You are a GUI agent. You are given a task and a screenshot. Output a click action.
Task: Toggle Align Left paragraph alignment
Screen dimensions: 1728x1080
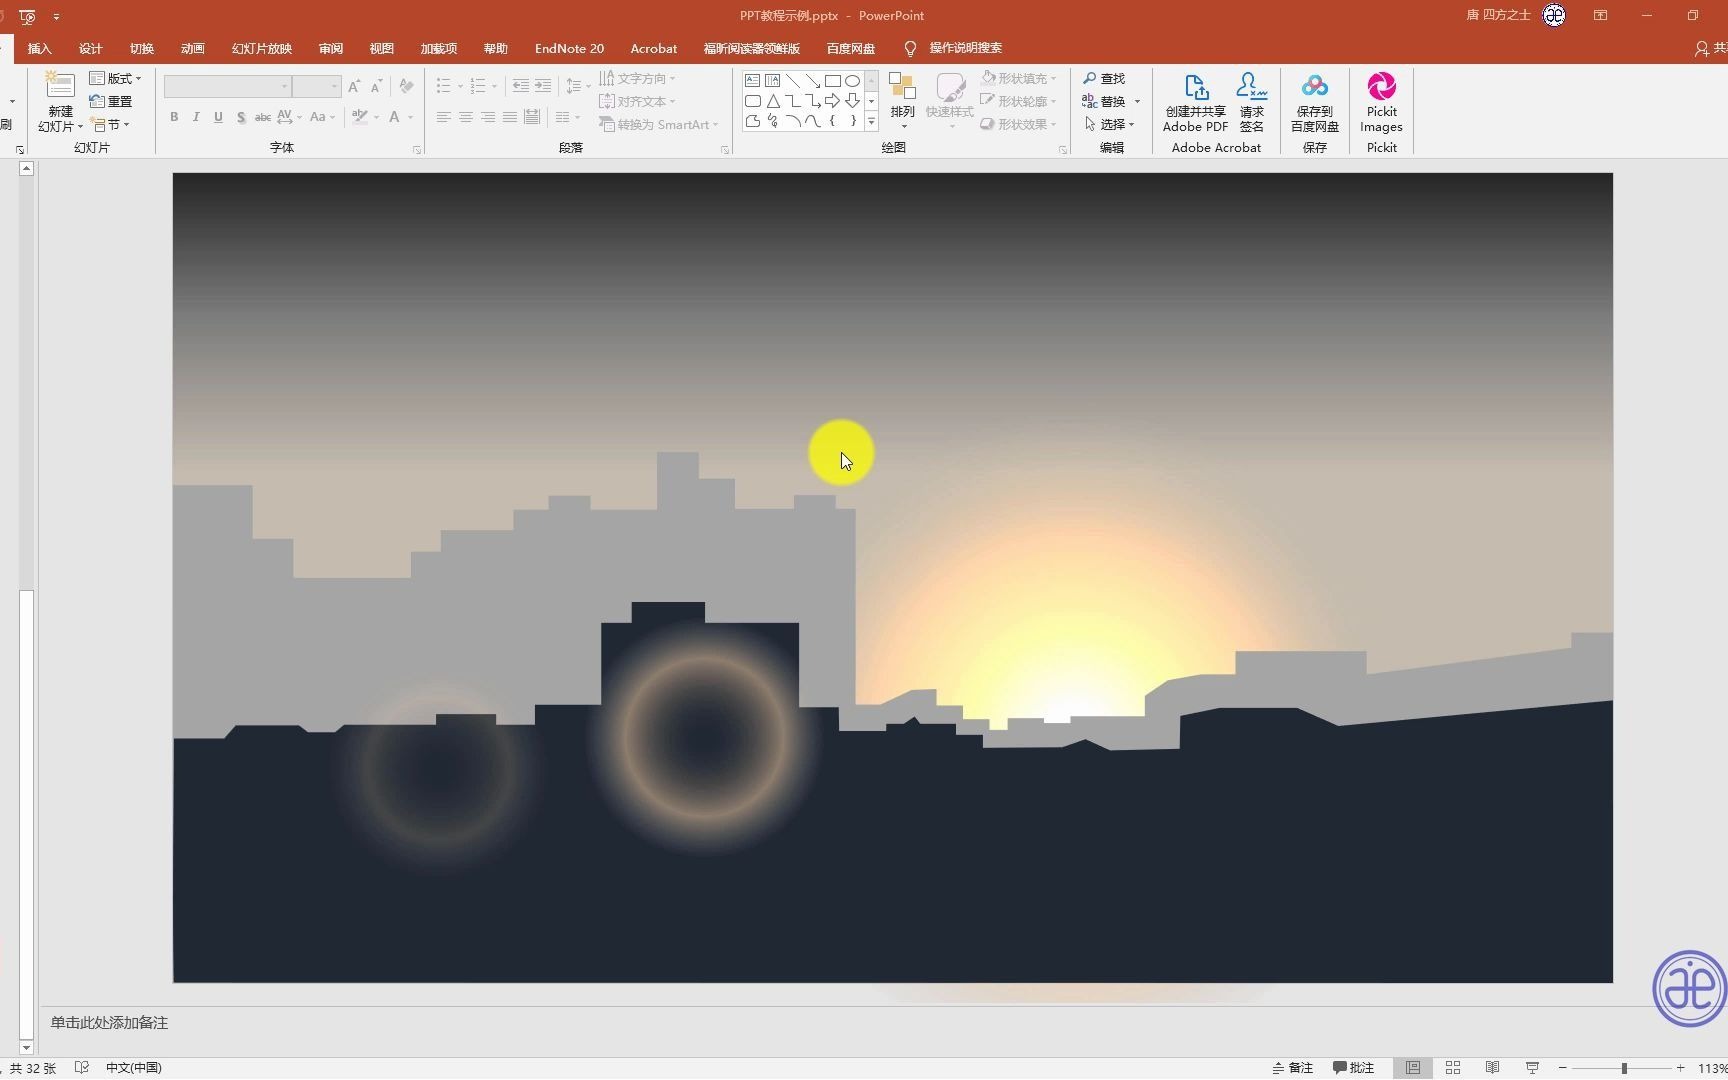point(443,117)
